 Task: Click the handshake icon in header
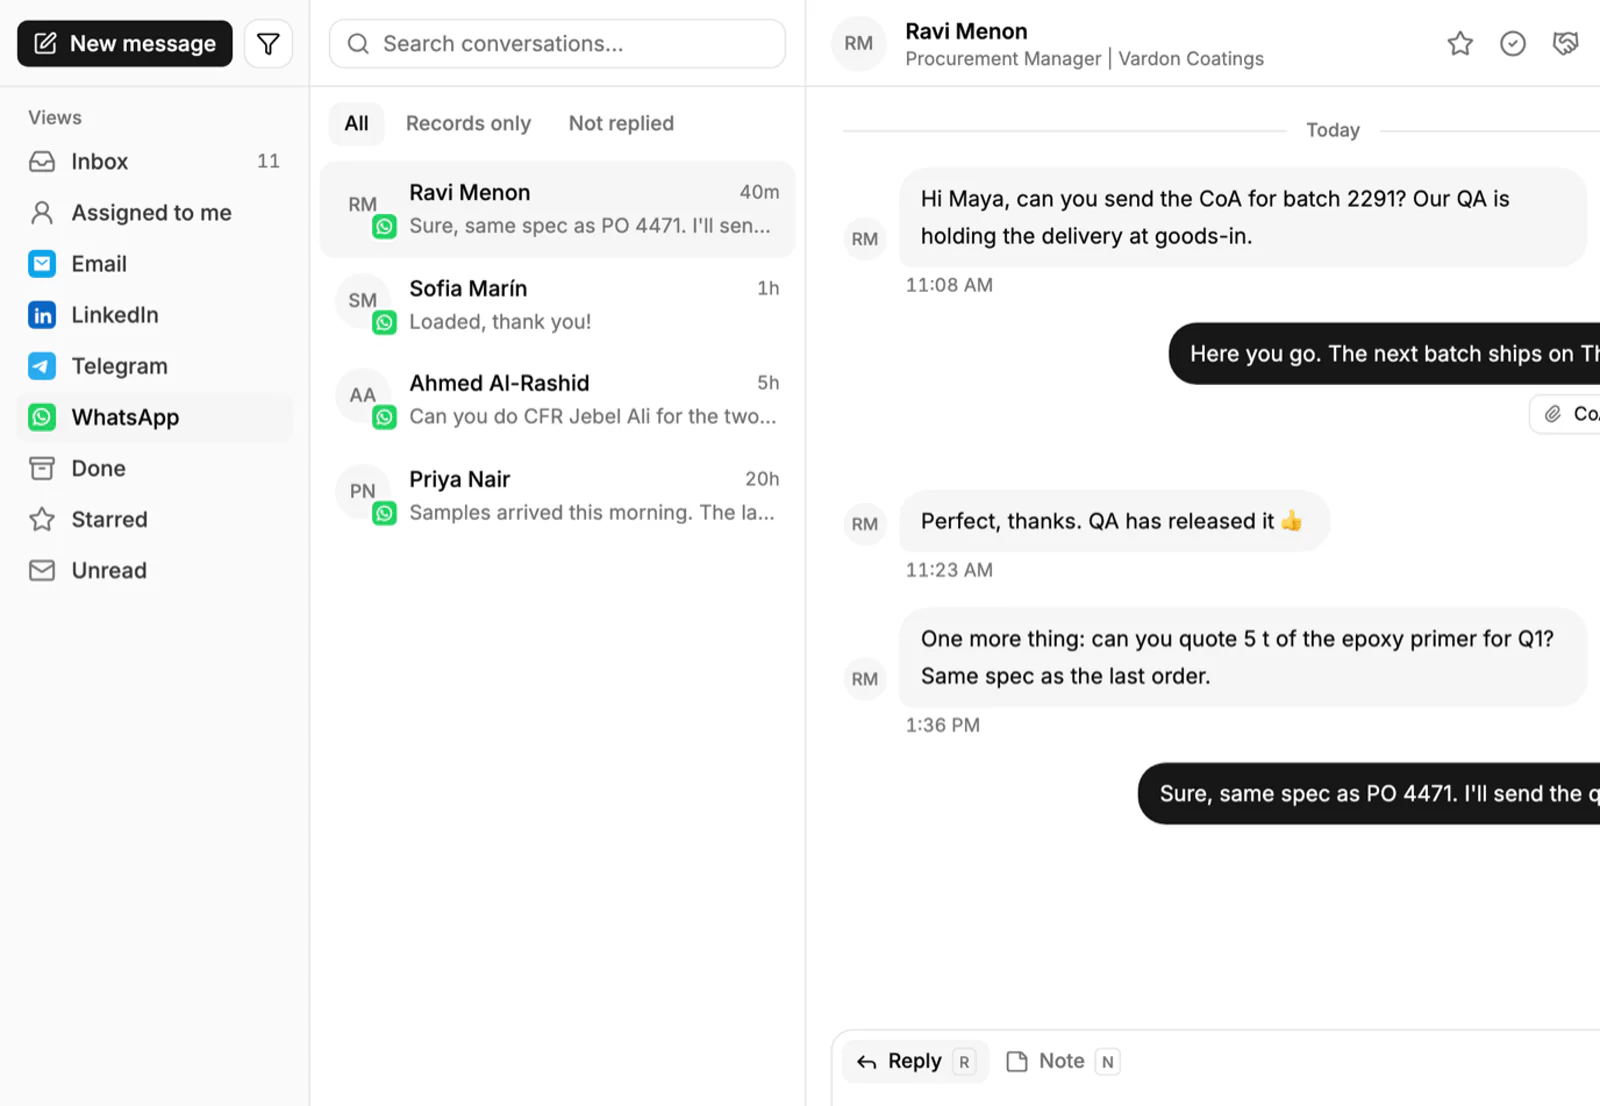(1565, 43)
